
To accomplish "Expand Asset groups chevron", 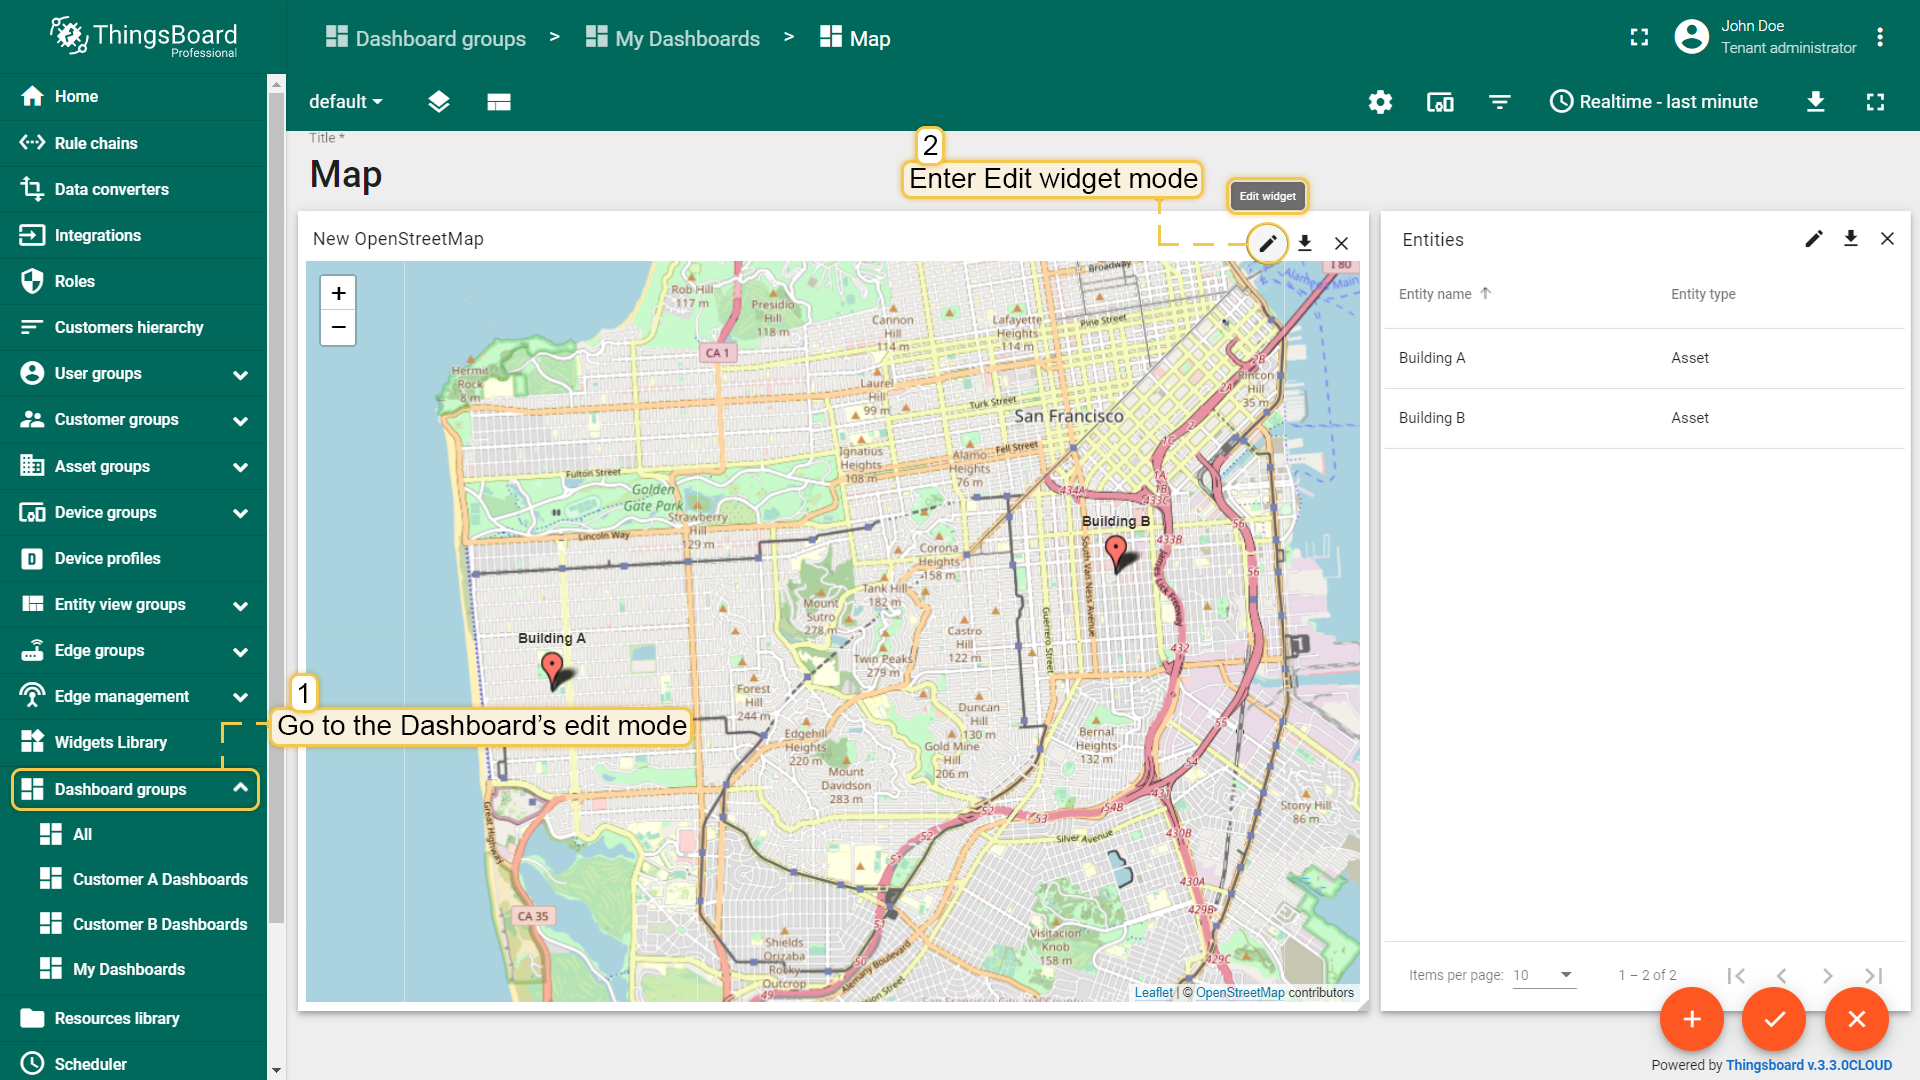I will [240, 467].
